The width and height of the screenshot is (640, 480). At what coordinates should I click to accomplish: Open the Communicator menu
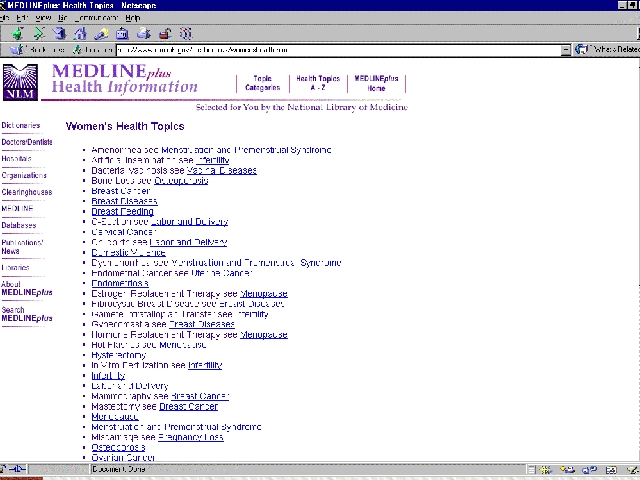[x=100, y=18]
